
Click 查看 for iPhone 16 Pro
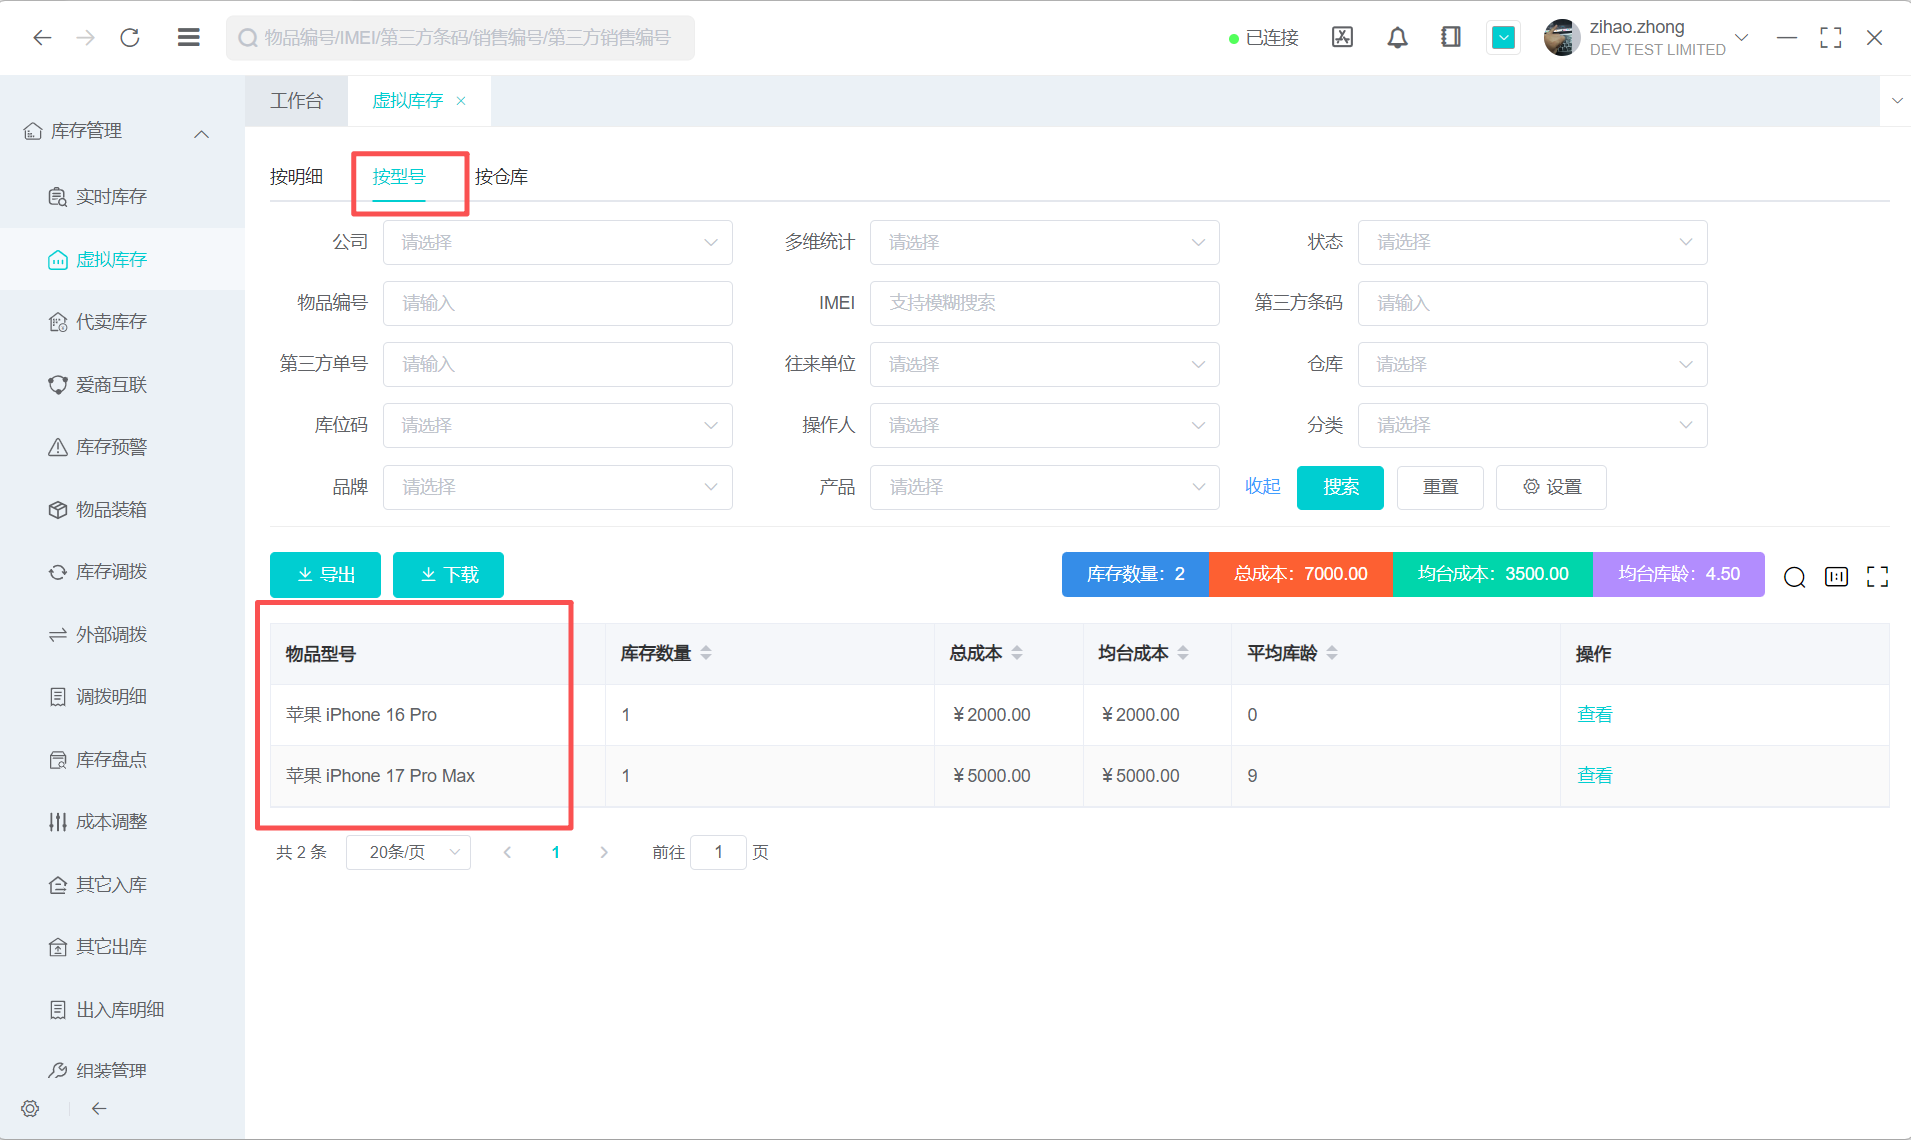tap(1594, 715)
